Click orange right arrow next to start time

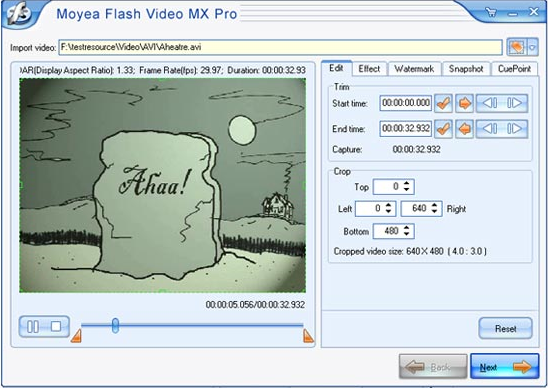pyautogui.click(x=464, y=103)
